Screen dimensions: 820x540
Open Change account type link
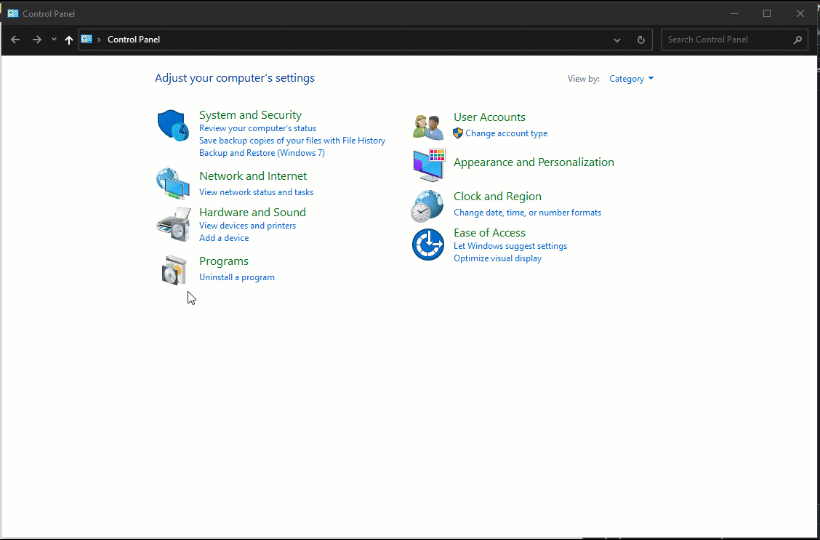click(506, 133)
